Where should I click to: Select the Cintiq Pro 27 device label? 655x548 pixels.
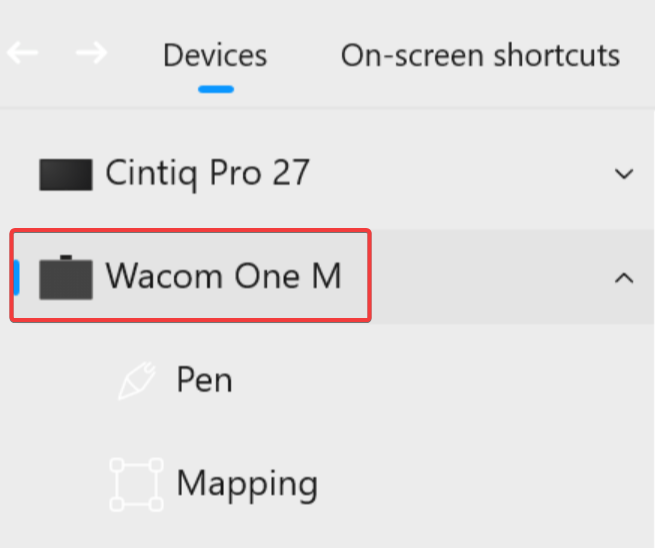point(207,174)
